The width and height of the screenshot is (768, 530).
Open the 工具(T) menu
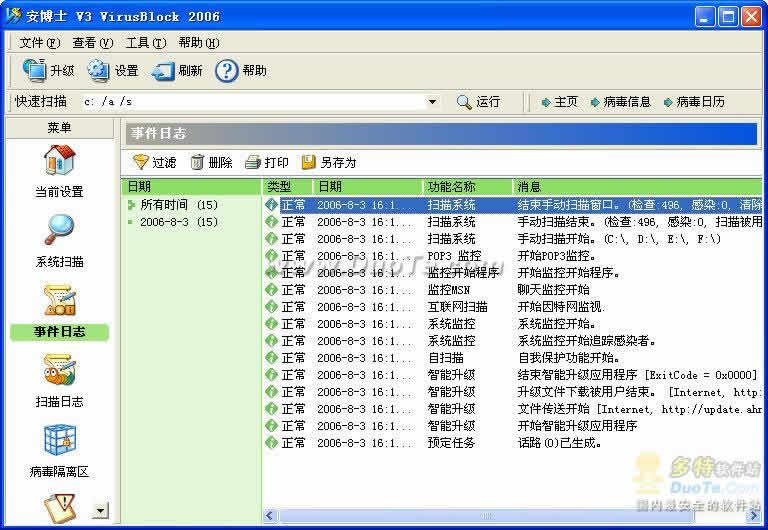click(146, 43)
